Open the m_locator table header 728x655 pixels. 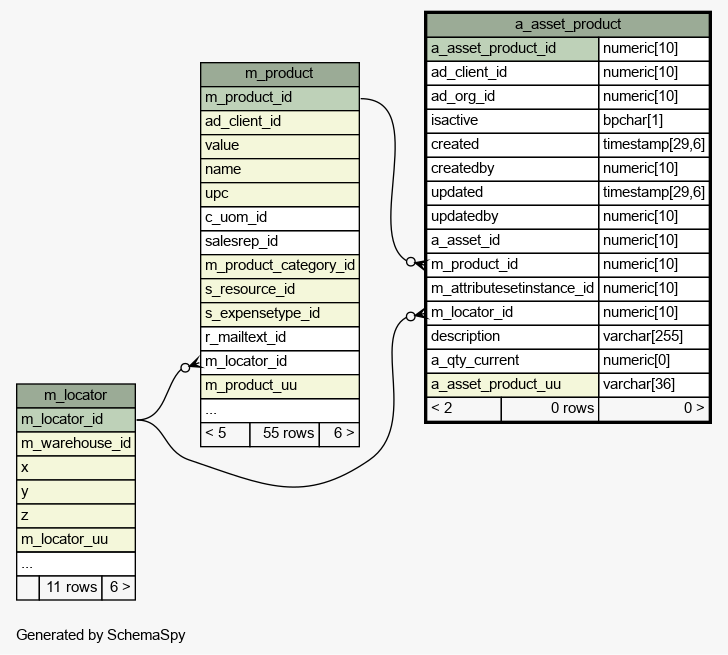pos(76,396)
